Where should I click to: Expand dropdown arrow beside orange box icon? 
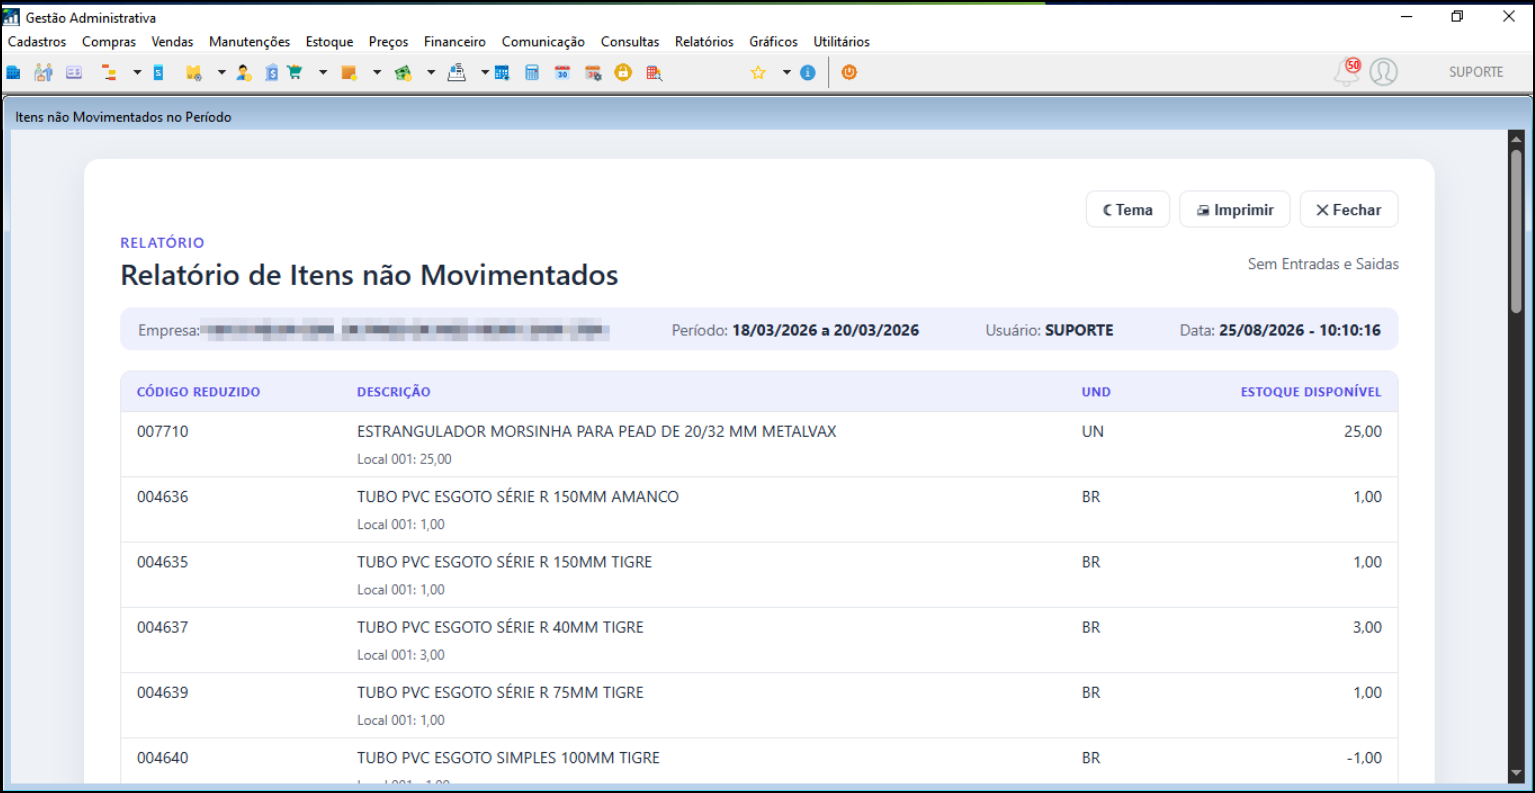(377, 72)
